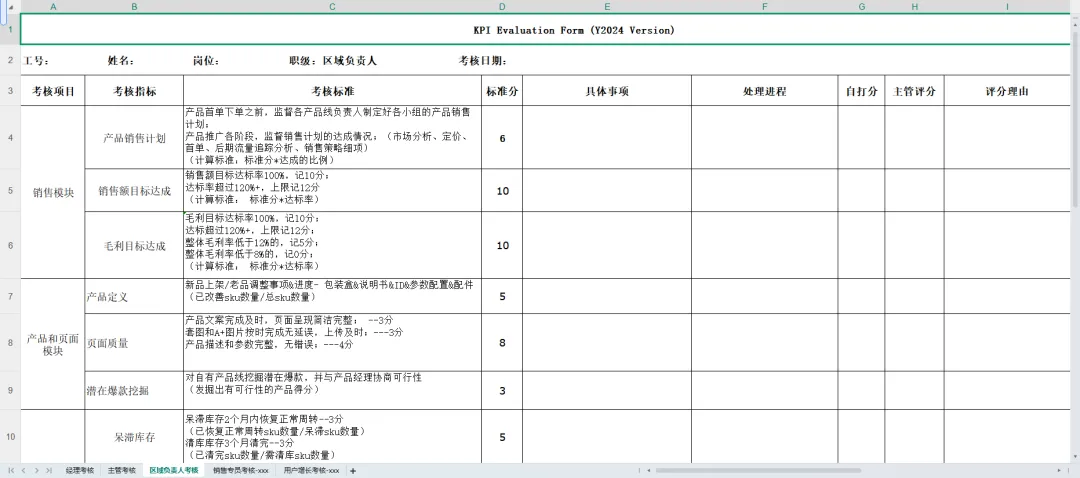This screenshot has width=1080, height=478.
Task: Select column F header
Action: [765, 7]
